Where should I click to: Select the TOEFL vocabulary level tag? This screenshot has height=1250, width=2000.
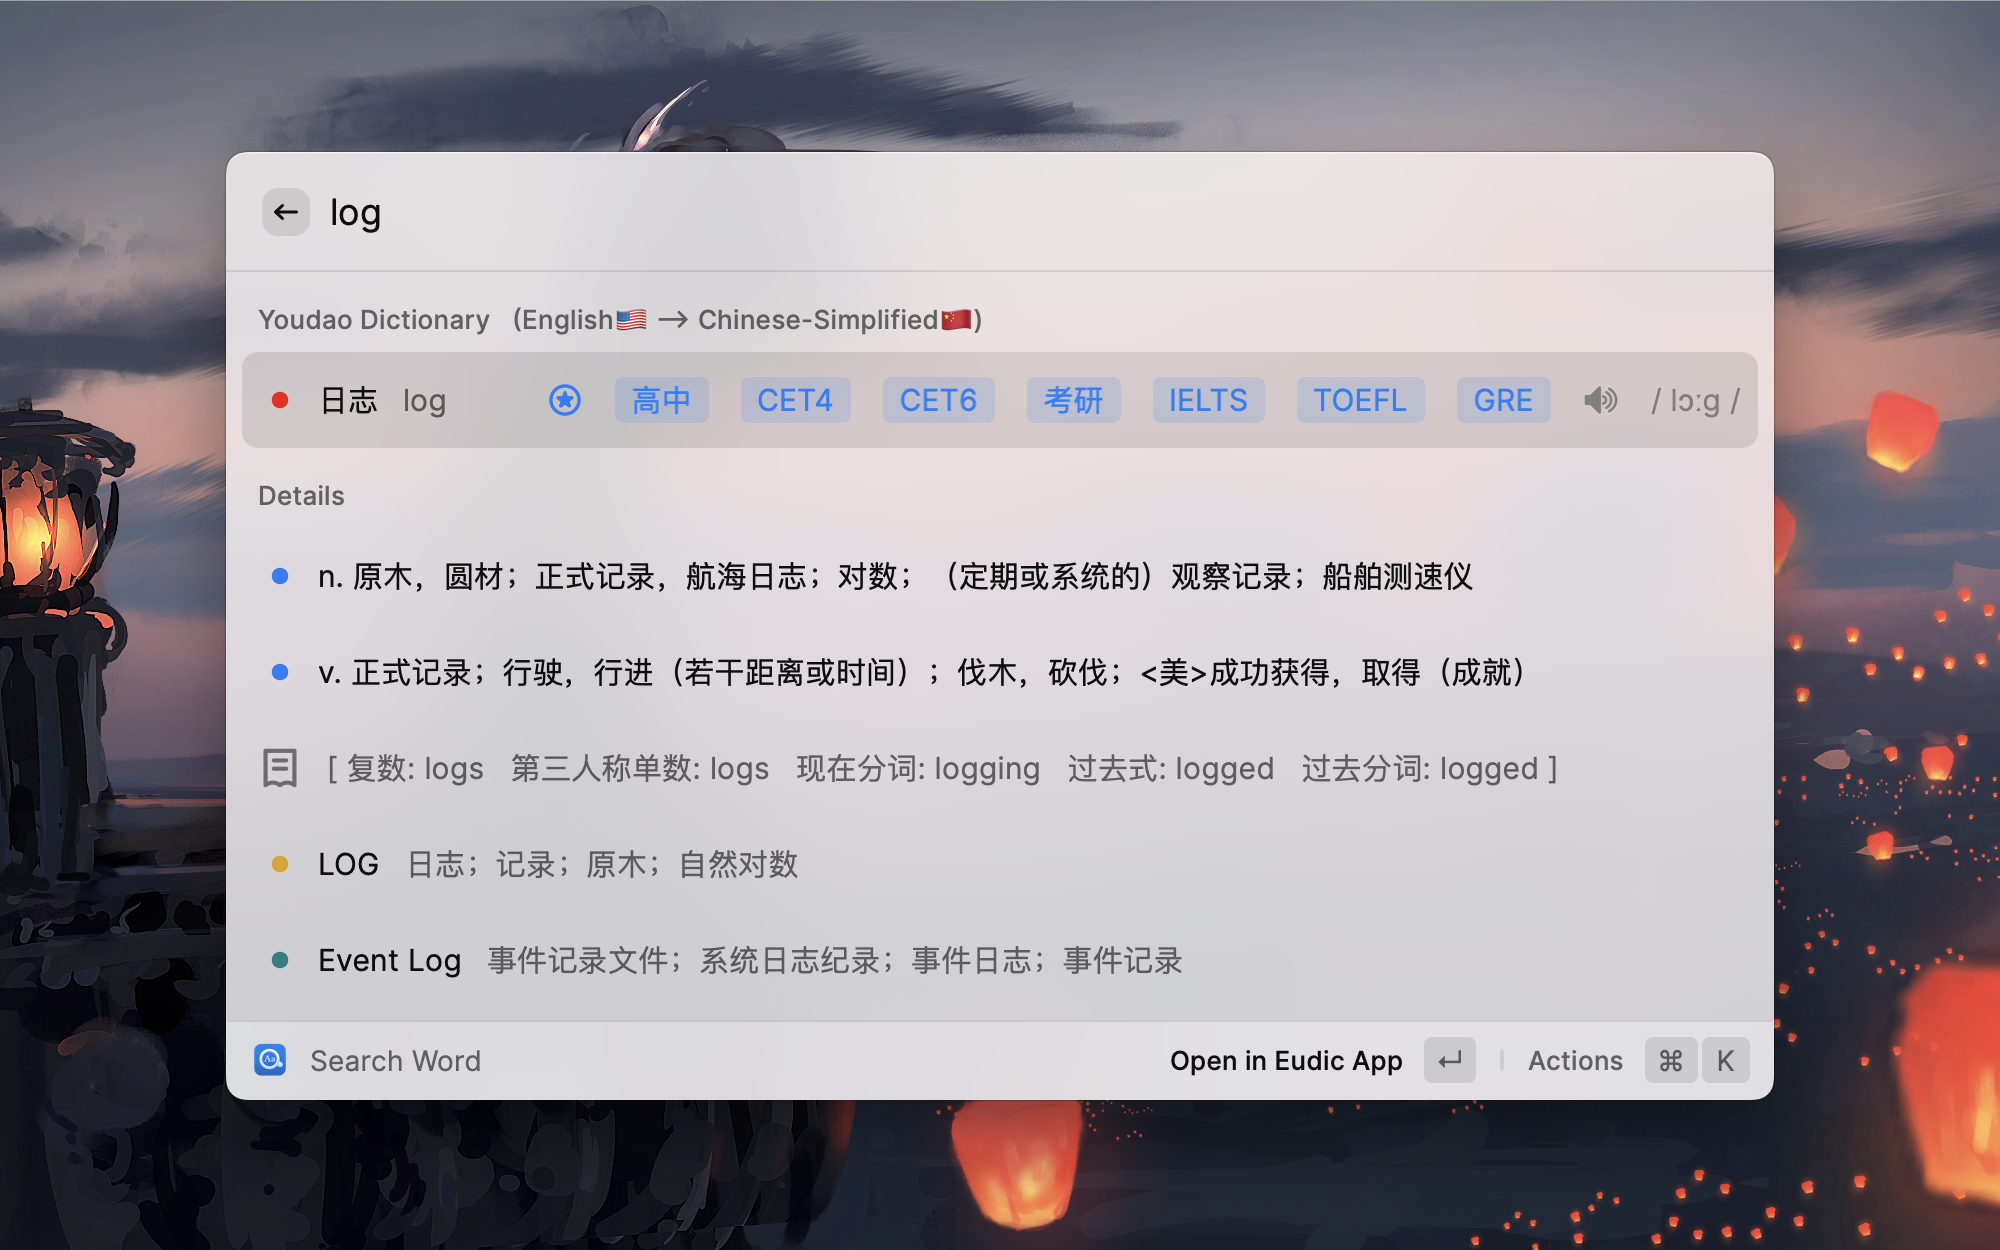(1361, 400)
